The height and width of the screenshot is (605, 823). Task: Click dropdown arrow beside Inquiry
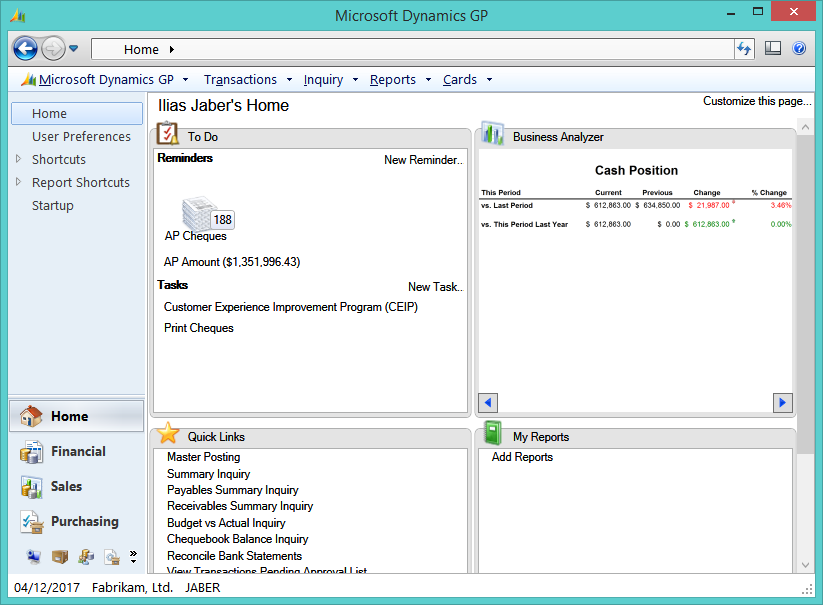click(x=355, y=80)
